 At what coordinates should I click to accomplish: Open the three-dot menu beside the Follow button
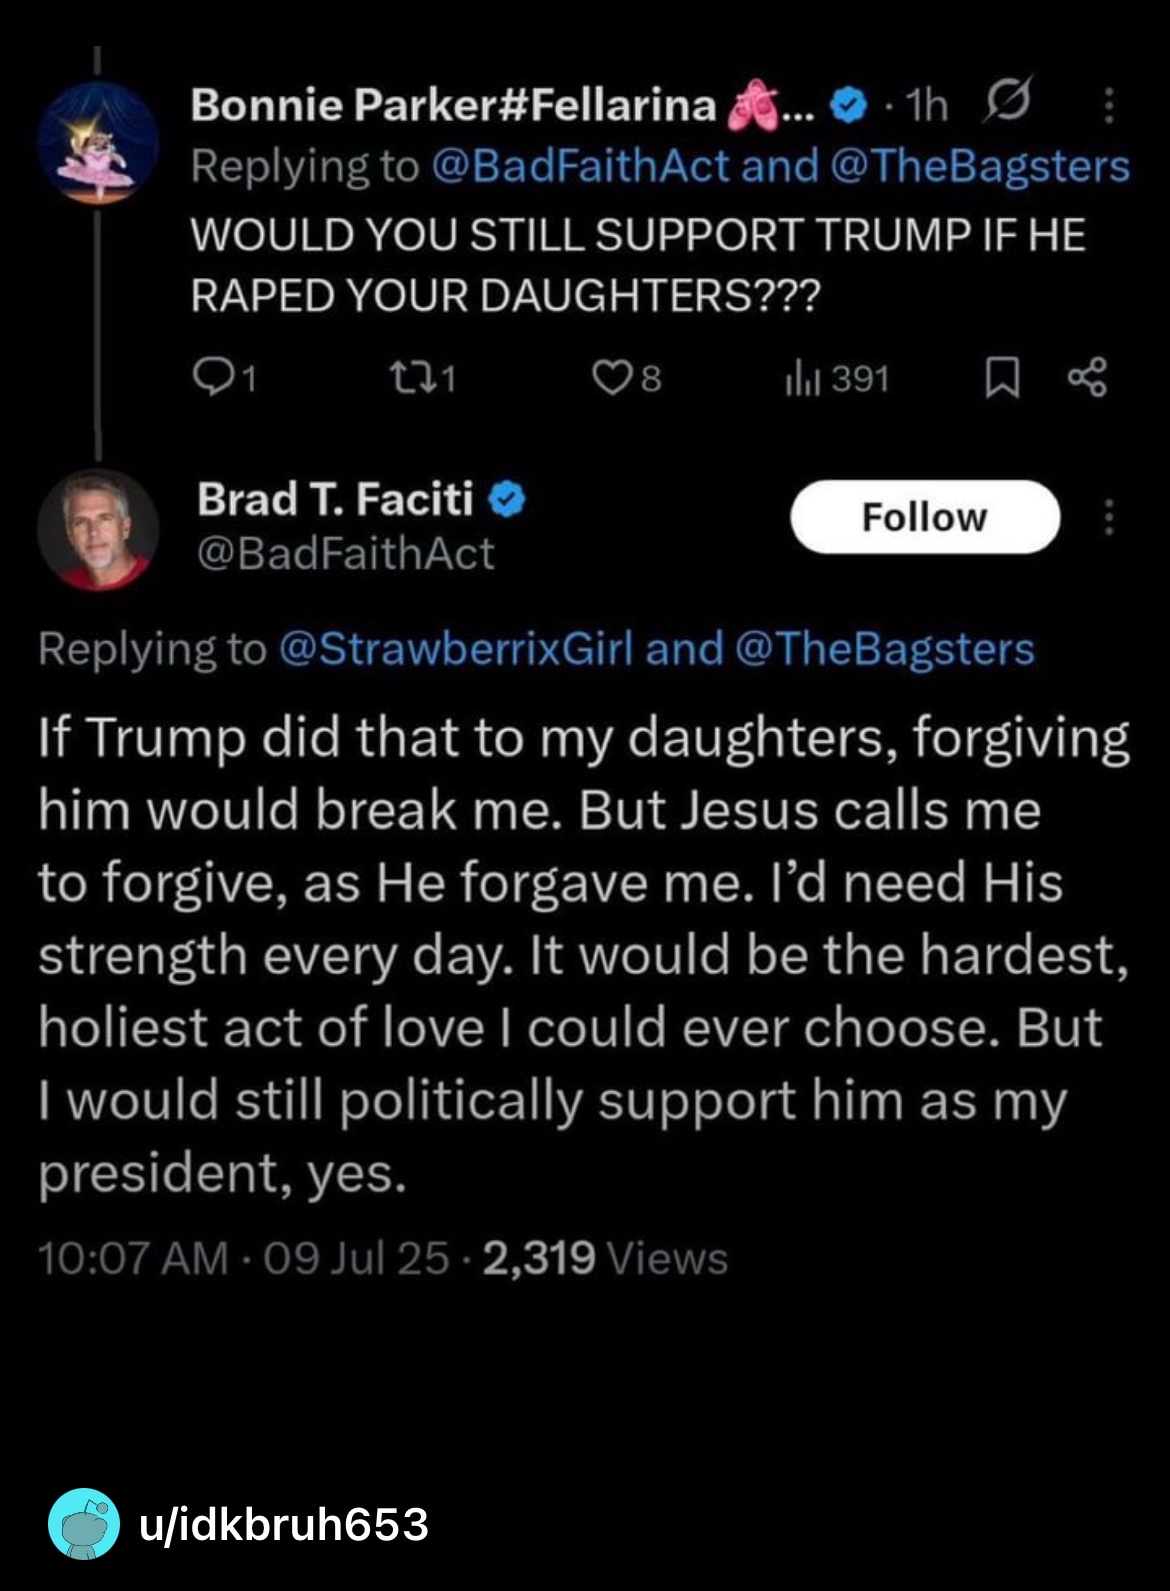coord(1109,517)
